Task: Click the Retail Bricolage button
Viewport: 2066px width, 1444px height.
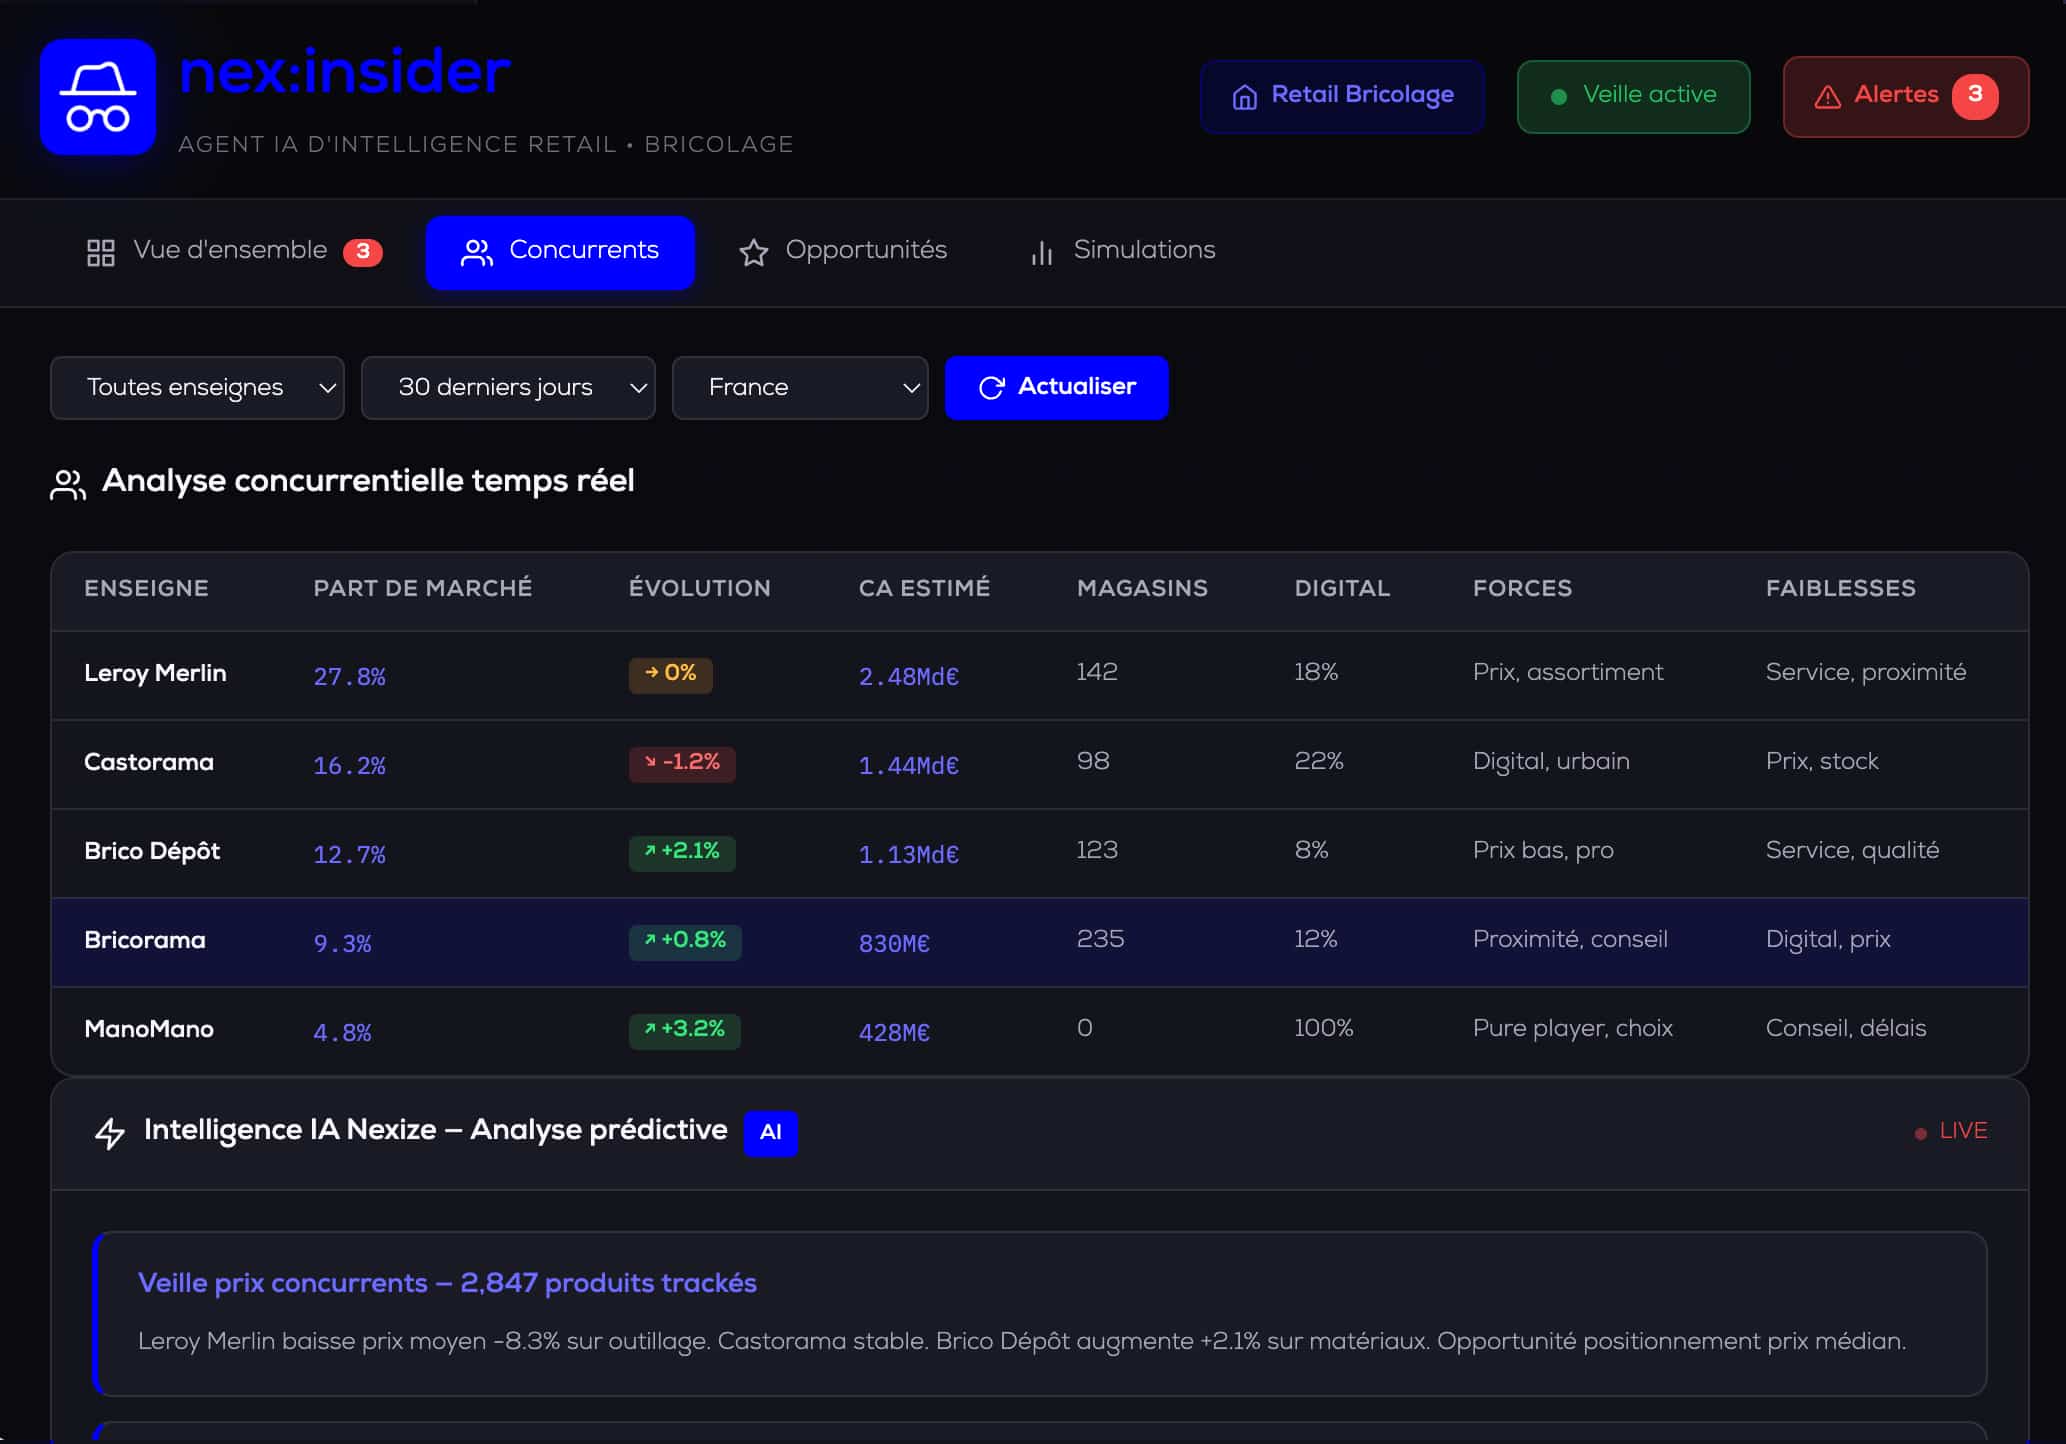Action: pos(1343,96)
